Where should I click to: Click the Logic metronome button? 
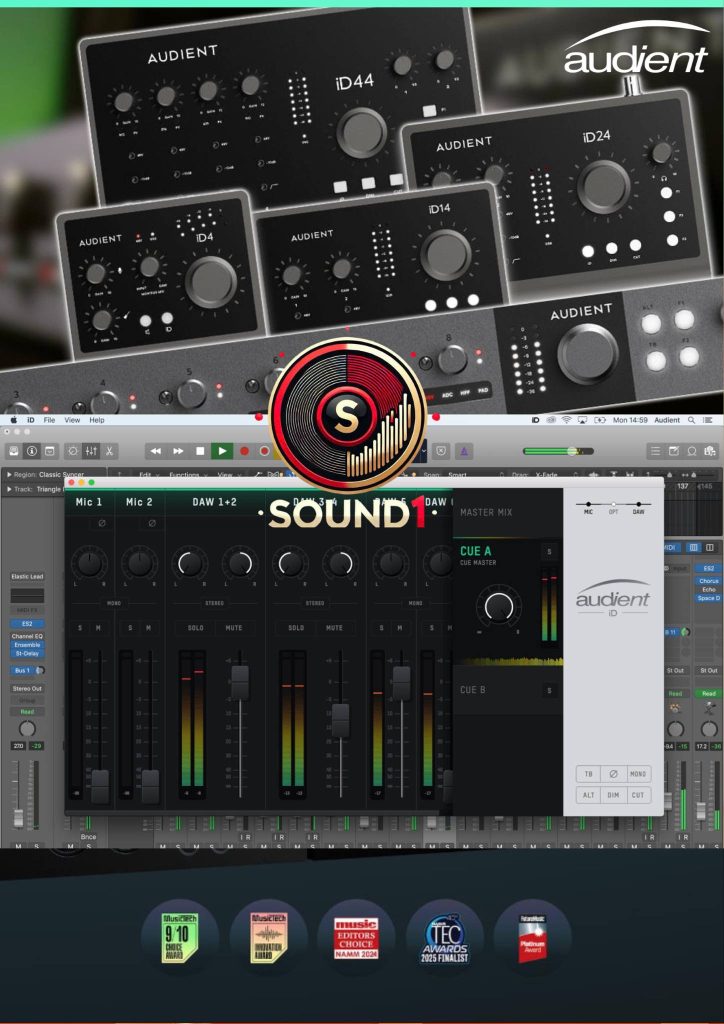click(x=464, y=451)
